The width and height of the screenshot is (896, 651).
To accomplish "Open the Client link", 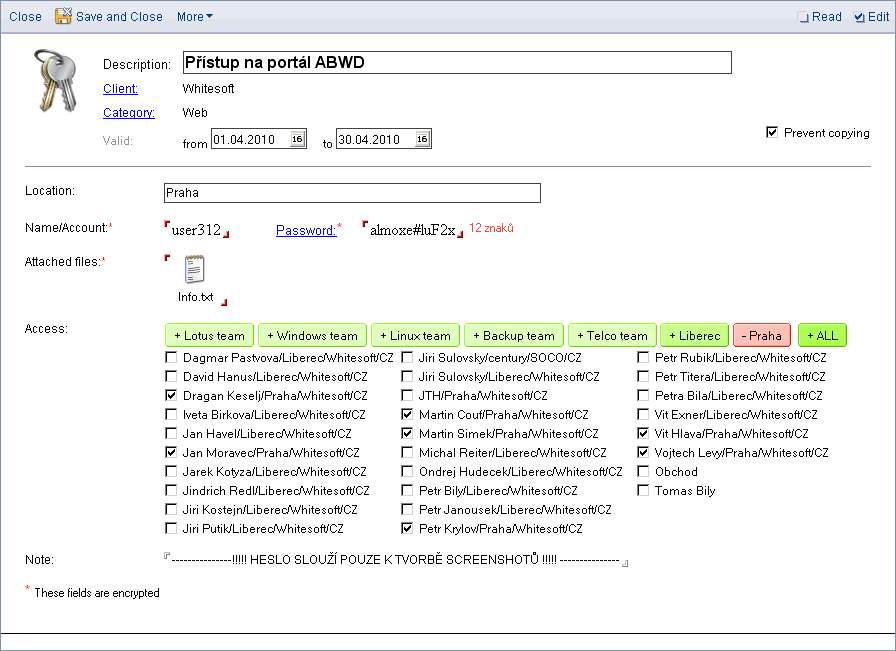I will click(x=120, y=89).
